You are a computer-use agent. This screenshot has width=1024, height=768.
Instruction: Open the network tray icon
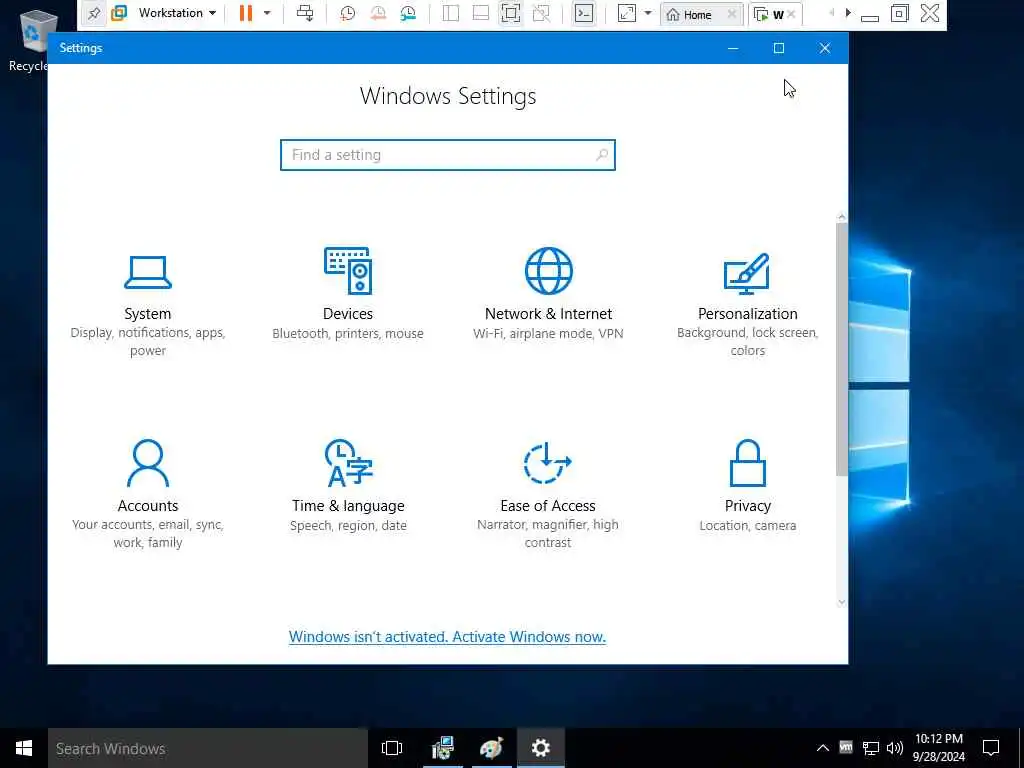pyautogui.click(x=871, y=748)
